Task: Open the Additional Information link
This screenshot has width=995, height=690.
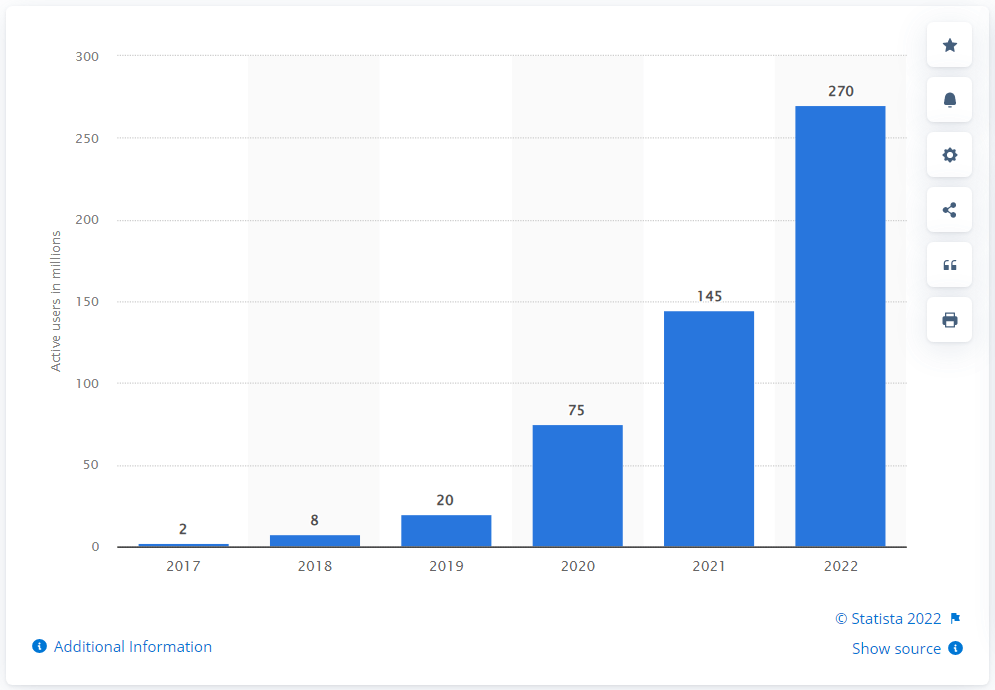Action: [x=133, y=646]
